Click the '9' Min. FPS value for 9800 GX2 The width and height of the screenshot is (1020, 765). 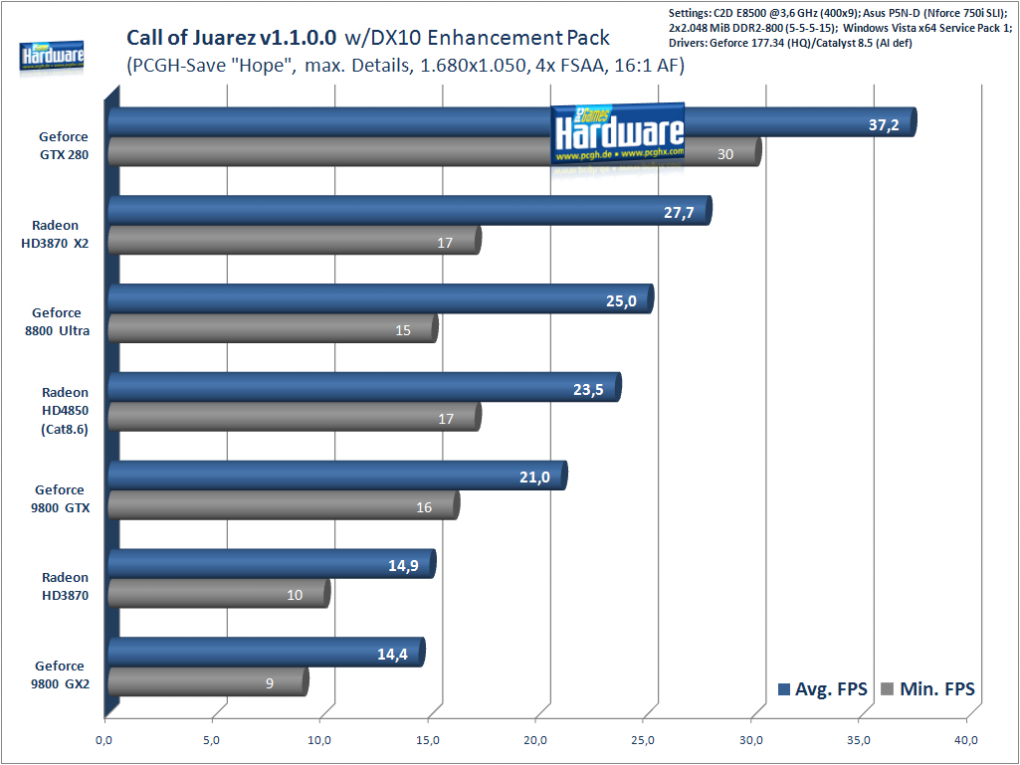click(x=269, y=684)
